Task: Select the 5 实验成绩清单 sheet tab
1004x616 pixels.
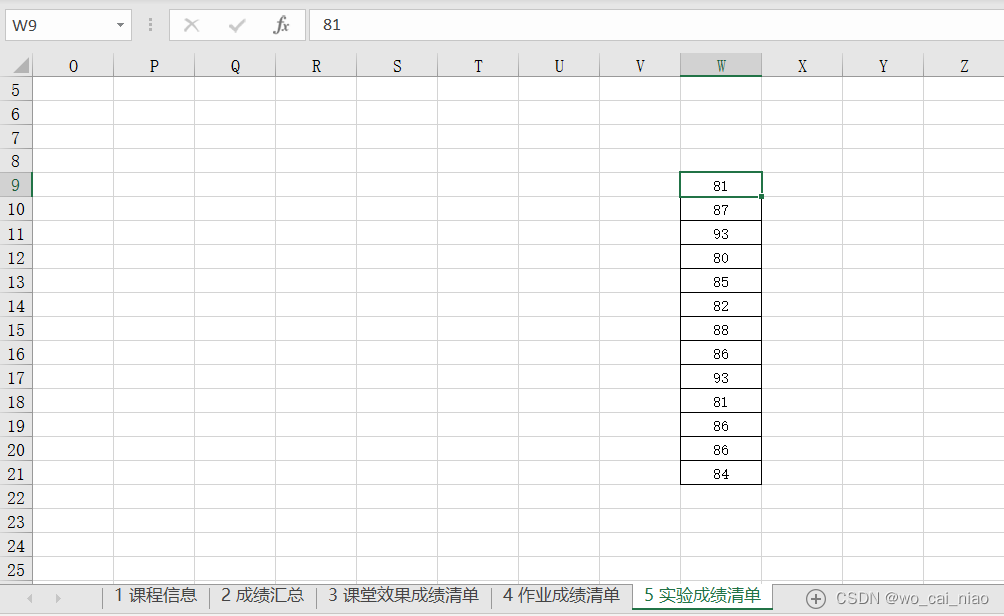Action: [702, 596]
